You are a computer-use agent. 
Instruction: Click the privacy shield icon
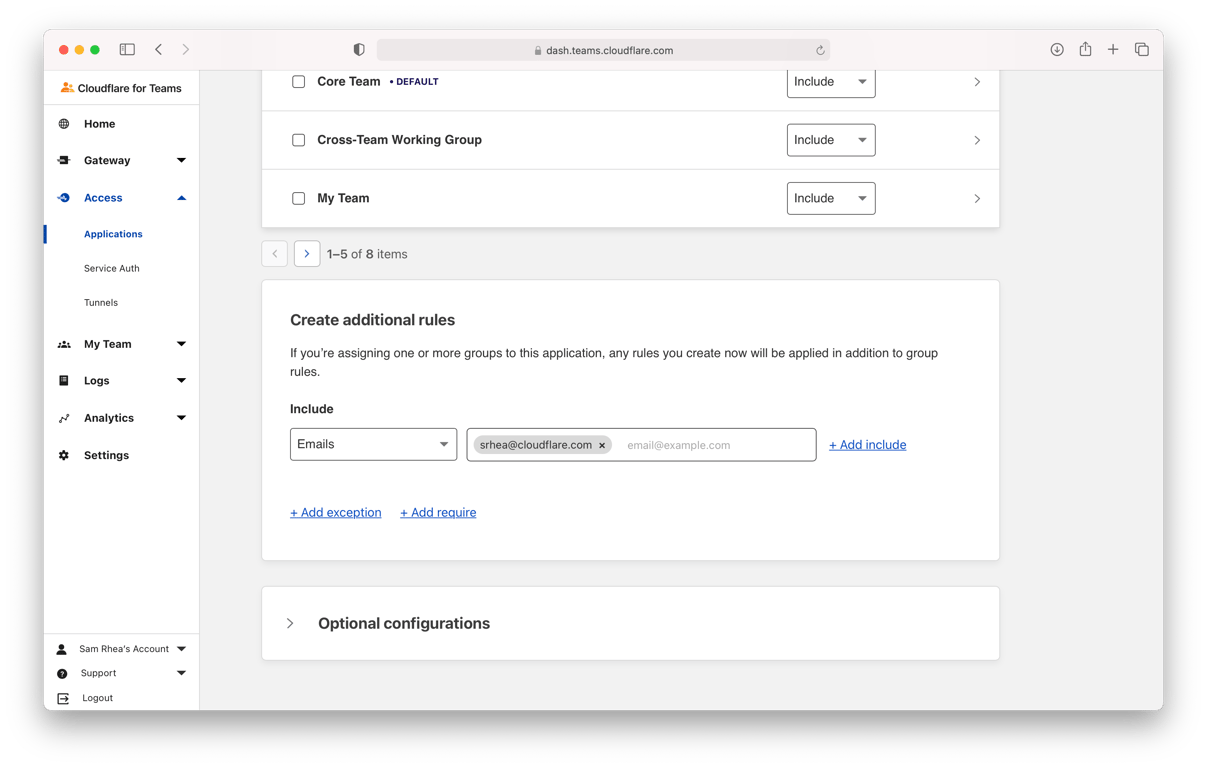click(x=359, y=49)
